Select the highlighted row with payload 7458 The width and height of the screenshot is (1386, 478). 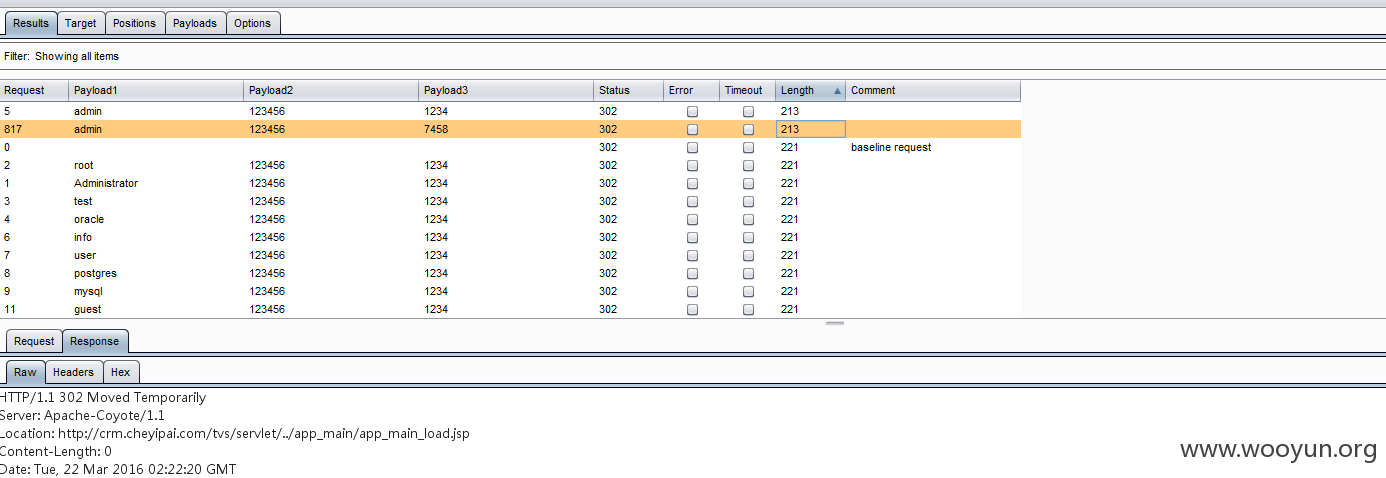(510, 129)
